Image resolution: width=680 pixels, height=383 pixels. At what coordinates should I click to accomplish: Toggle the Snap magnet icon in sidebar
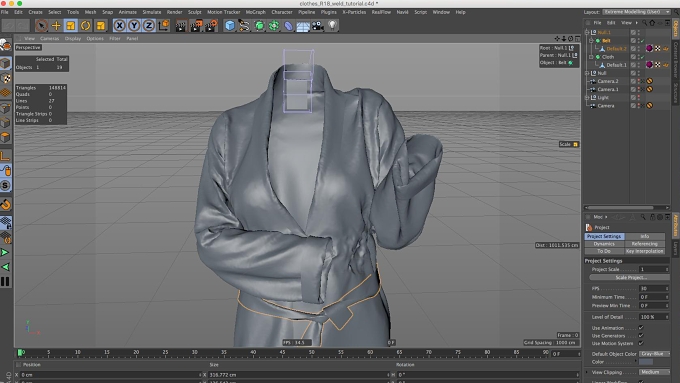pyautogui.click(x=5, y=204)
